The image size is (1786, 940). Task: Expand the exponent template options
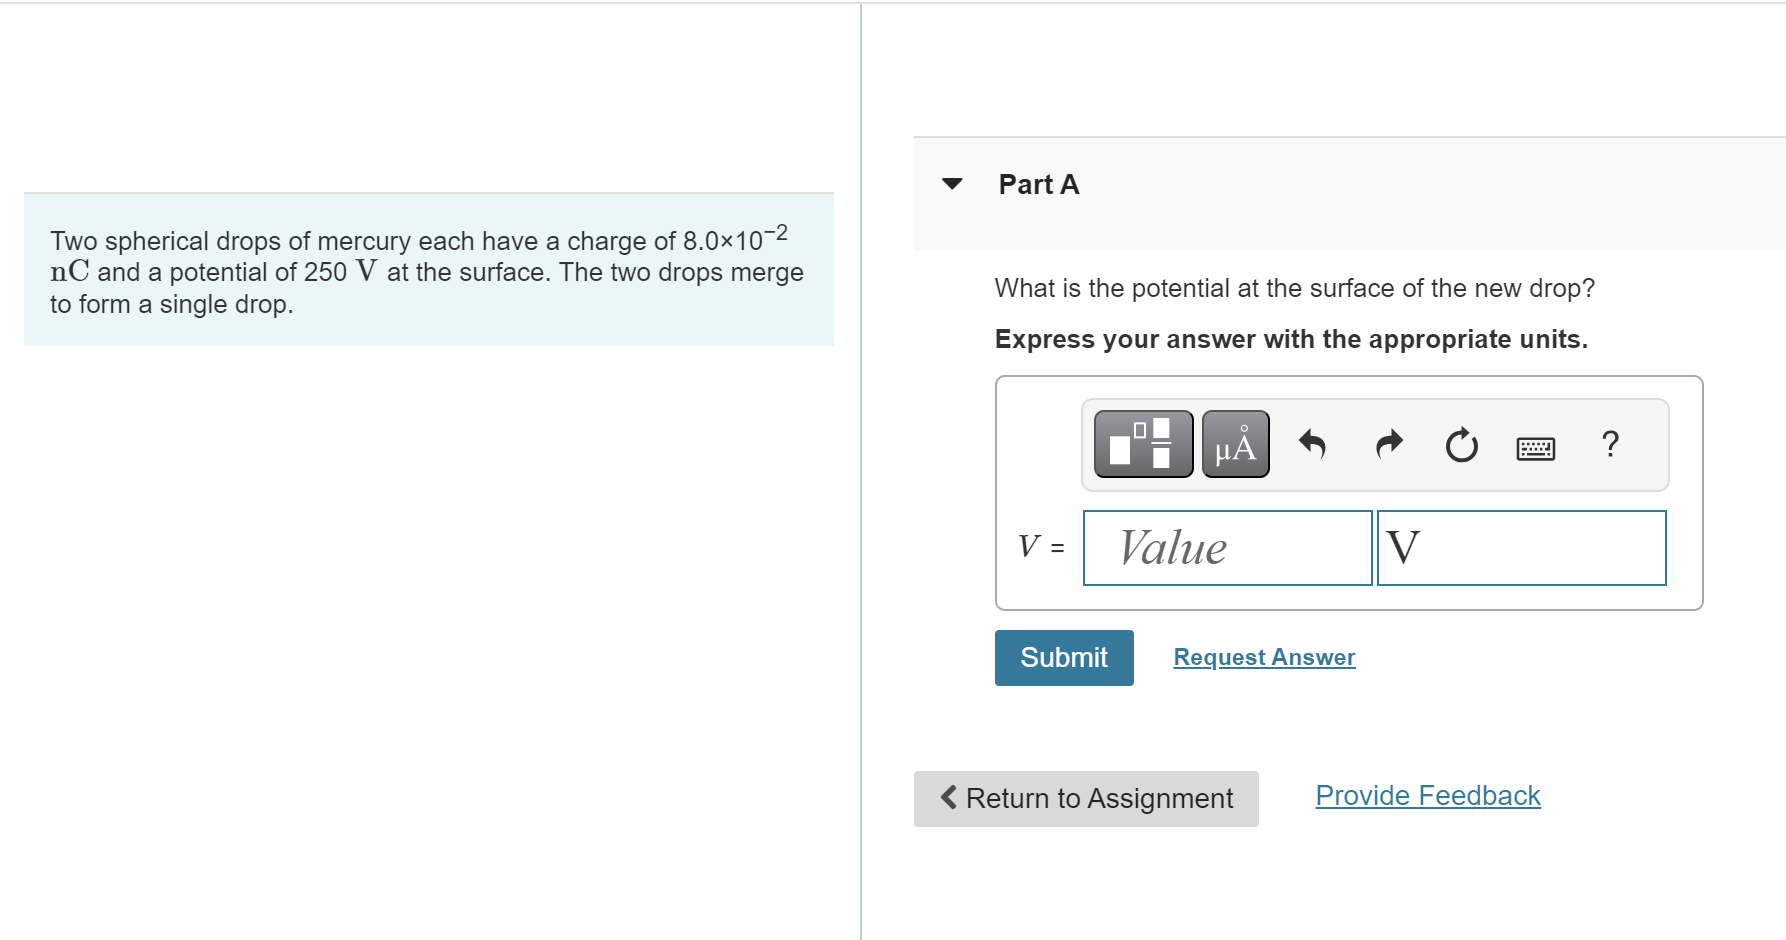point(1143,443)
